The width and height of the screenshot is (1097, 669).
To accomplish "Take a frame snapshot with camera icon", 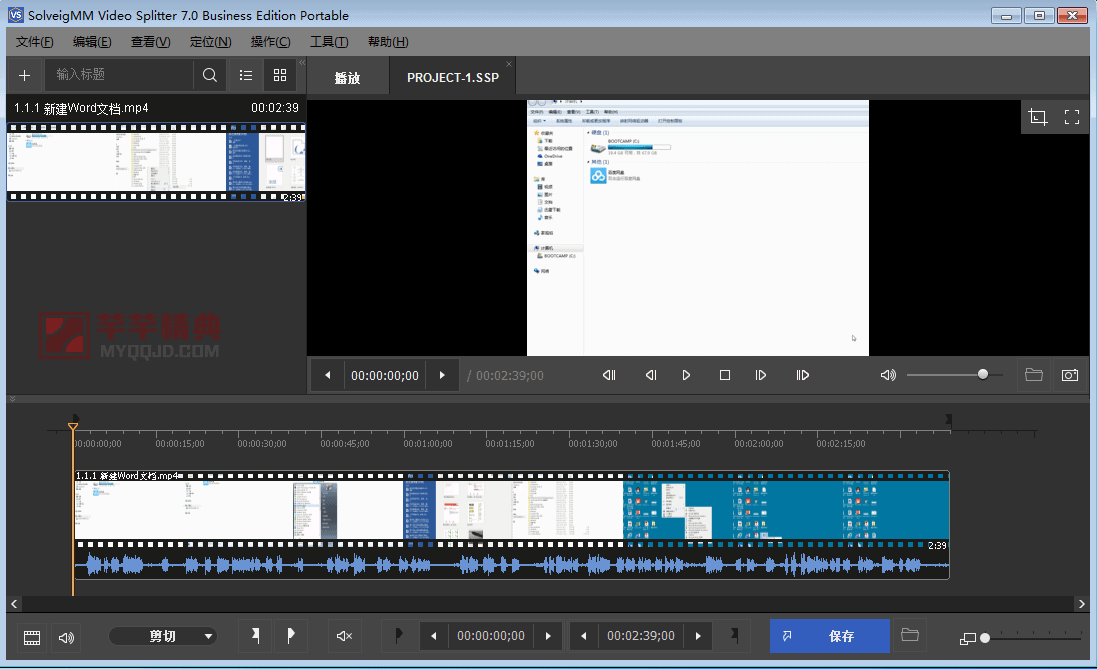I will (x=1070, y=375).
